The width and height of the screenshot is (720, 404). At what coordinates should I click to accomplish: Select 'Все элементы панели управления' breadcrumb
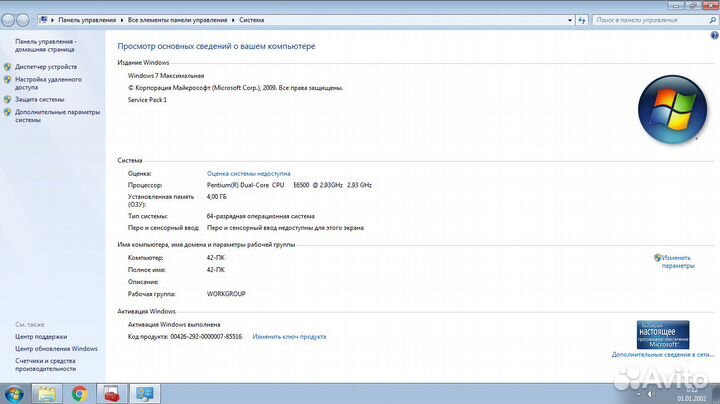[x=179, y=19]
